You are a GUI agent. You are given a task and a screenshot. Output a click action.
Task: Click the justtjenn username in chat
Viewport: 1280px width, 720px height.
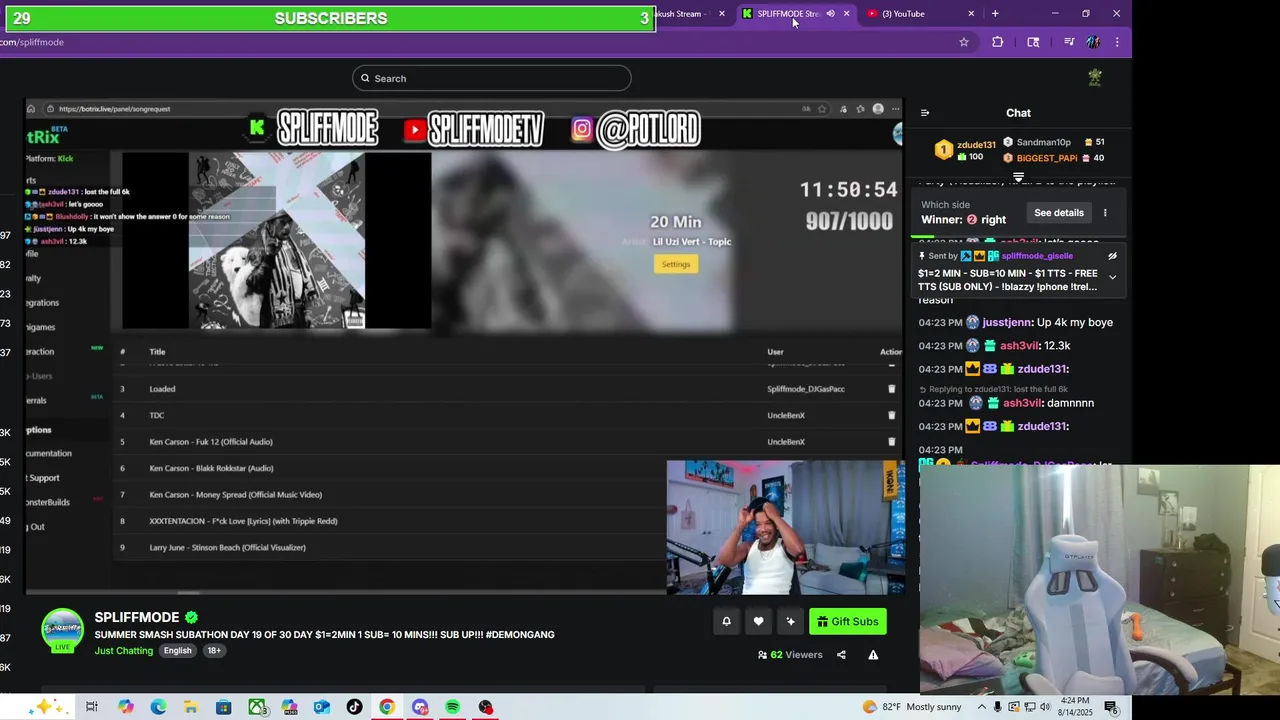coord(1007,323)
